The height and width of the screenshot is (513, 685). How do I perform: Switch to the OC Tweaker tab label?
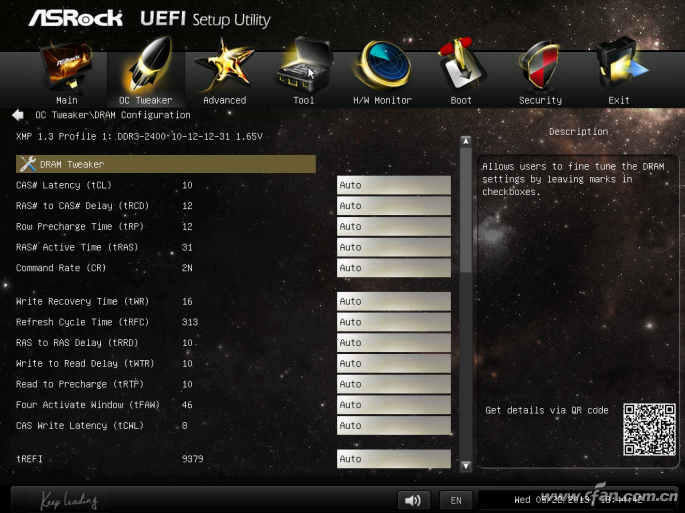pos(145,101)
